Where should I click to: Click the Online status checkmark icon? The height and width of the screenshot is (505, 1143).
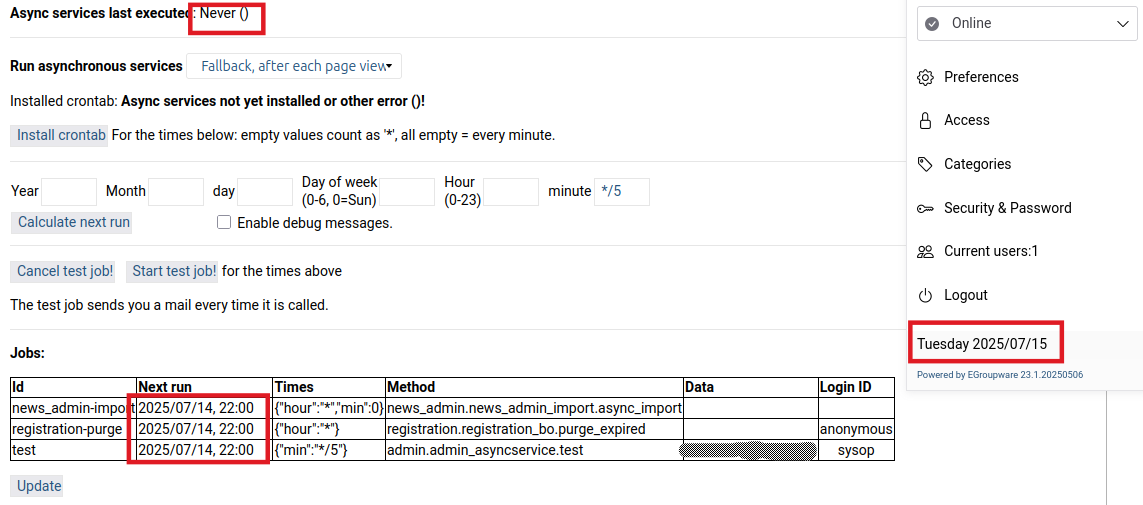(x=933, y=23)
